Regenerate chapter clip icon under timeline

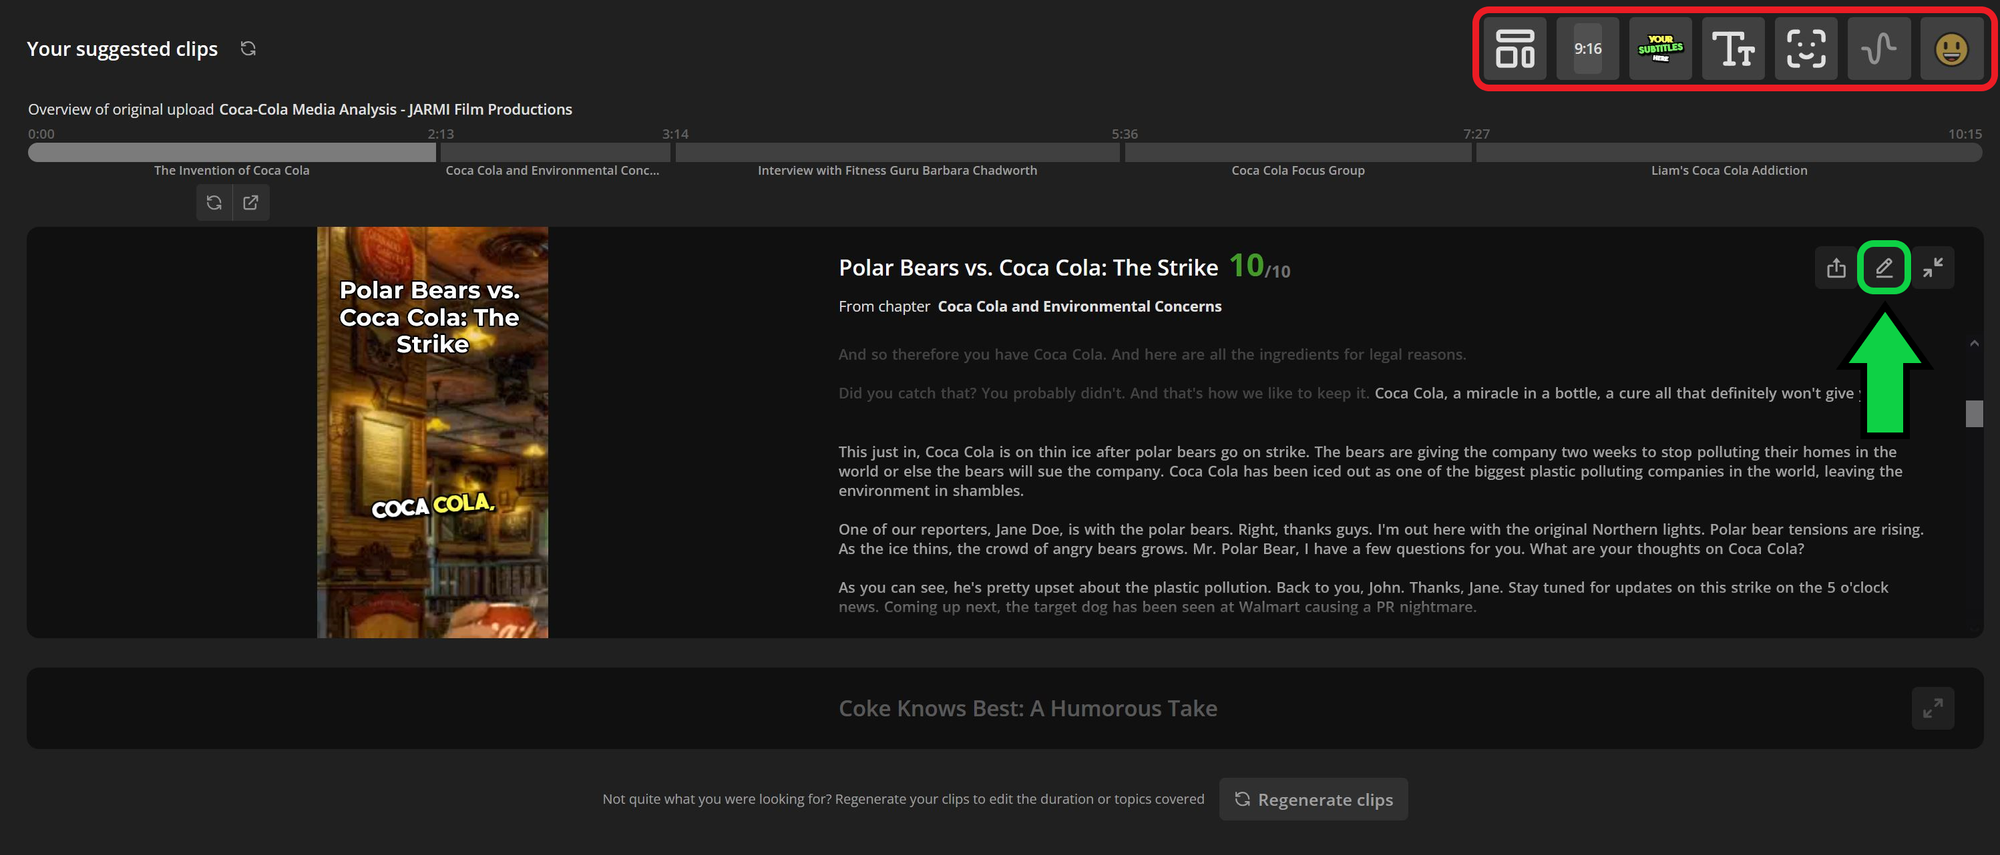coord(214,203)
